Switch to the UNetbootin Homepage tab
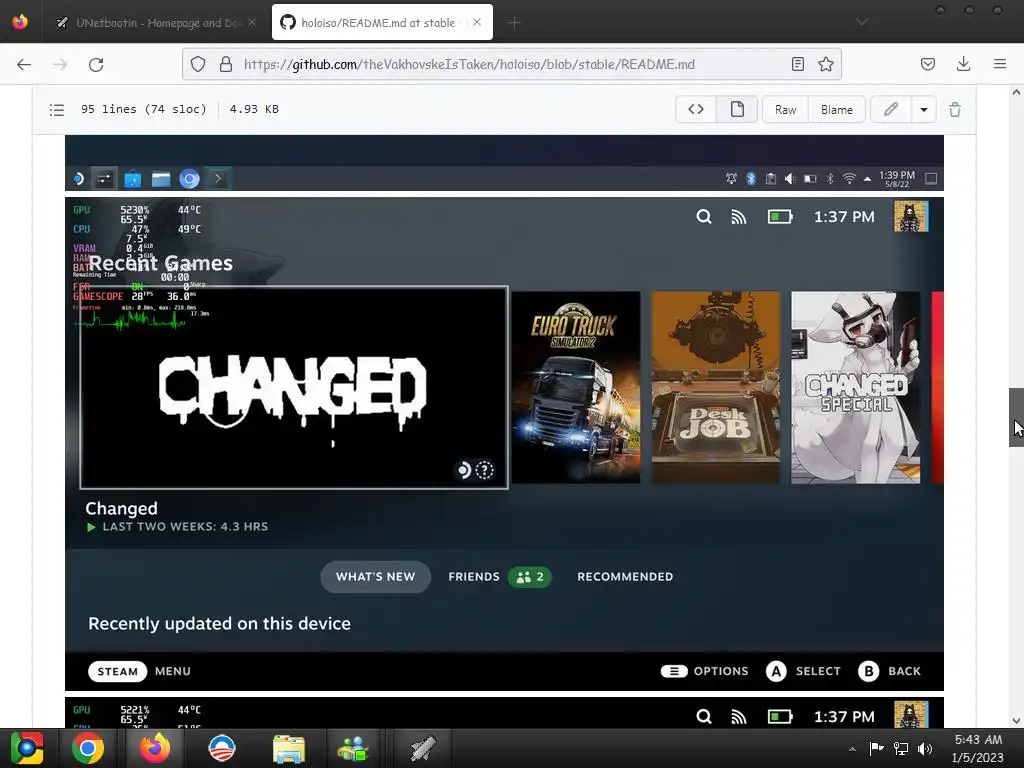 (155, 23)
